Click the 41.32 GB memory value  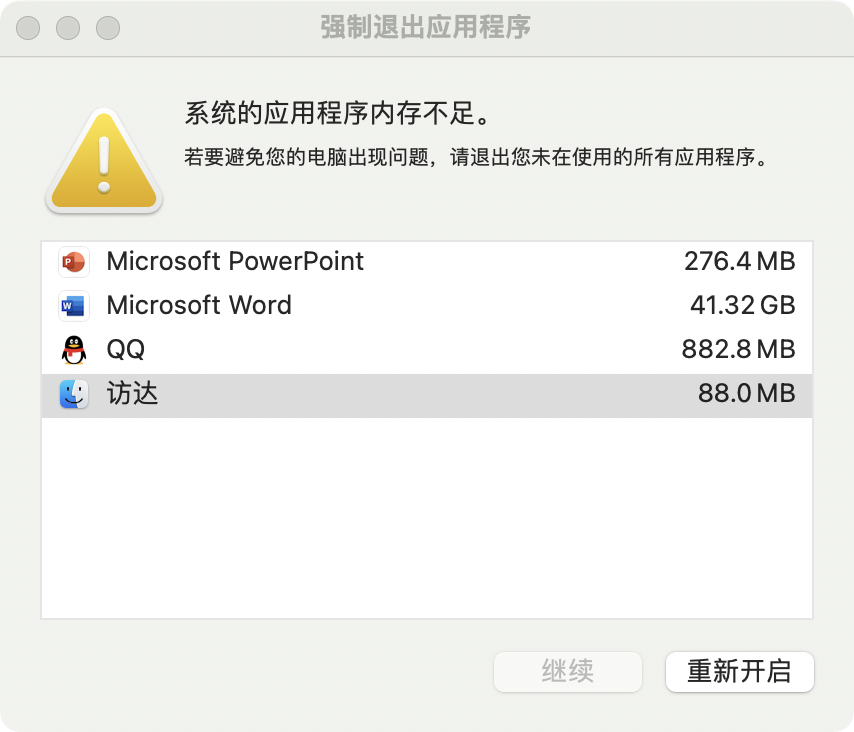(742, 306)
